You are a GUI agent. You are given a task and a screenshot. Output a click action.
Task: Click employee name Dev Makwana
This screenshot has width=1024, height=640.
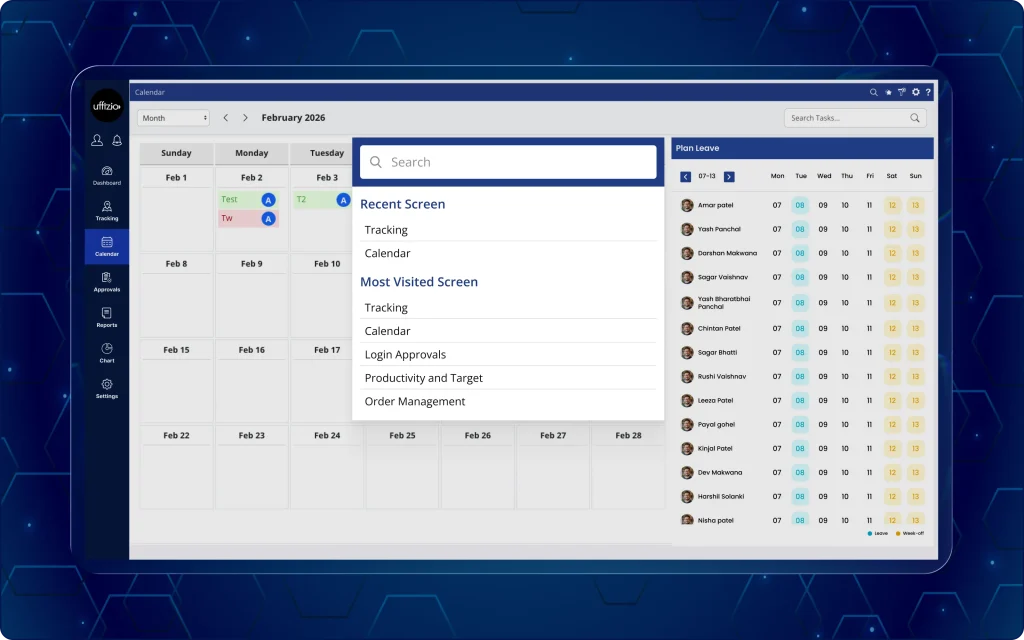[x=720, y=473]
